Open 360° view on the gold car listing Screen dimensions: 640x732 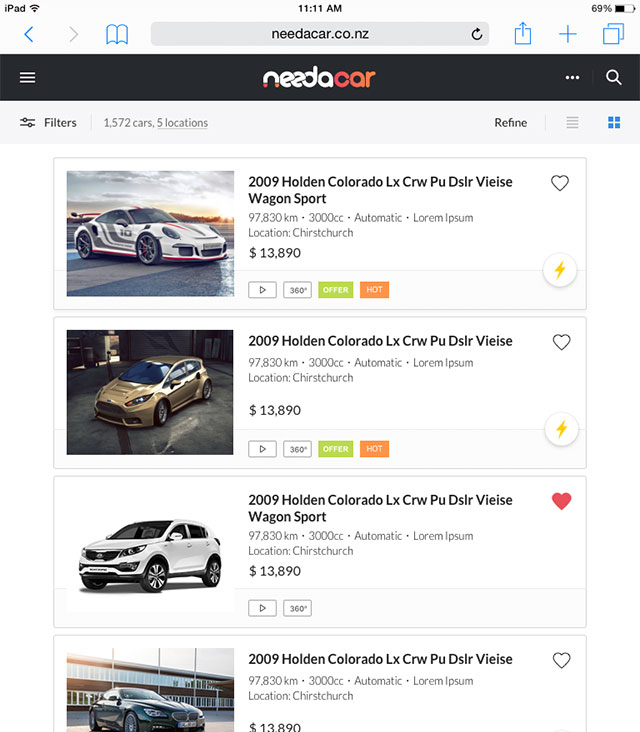click(298, 449)
